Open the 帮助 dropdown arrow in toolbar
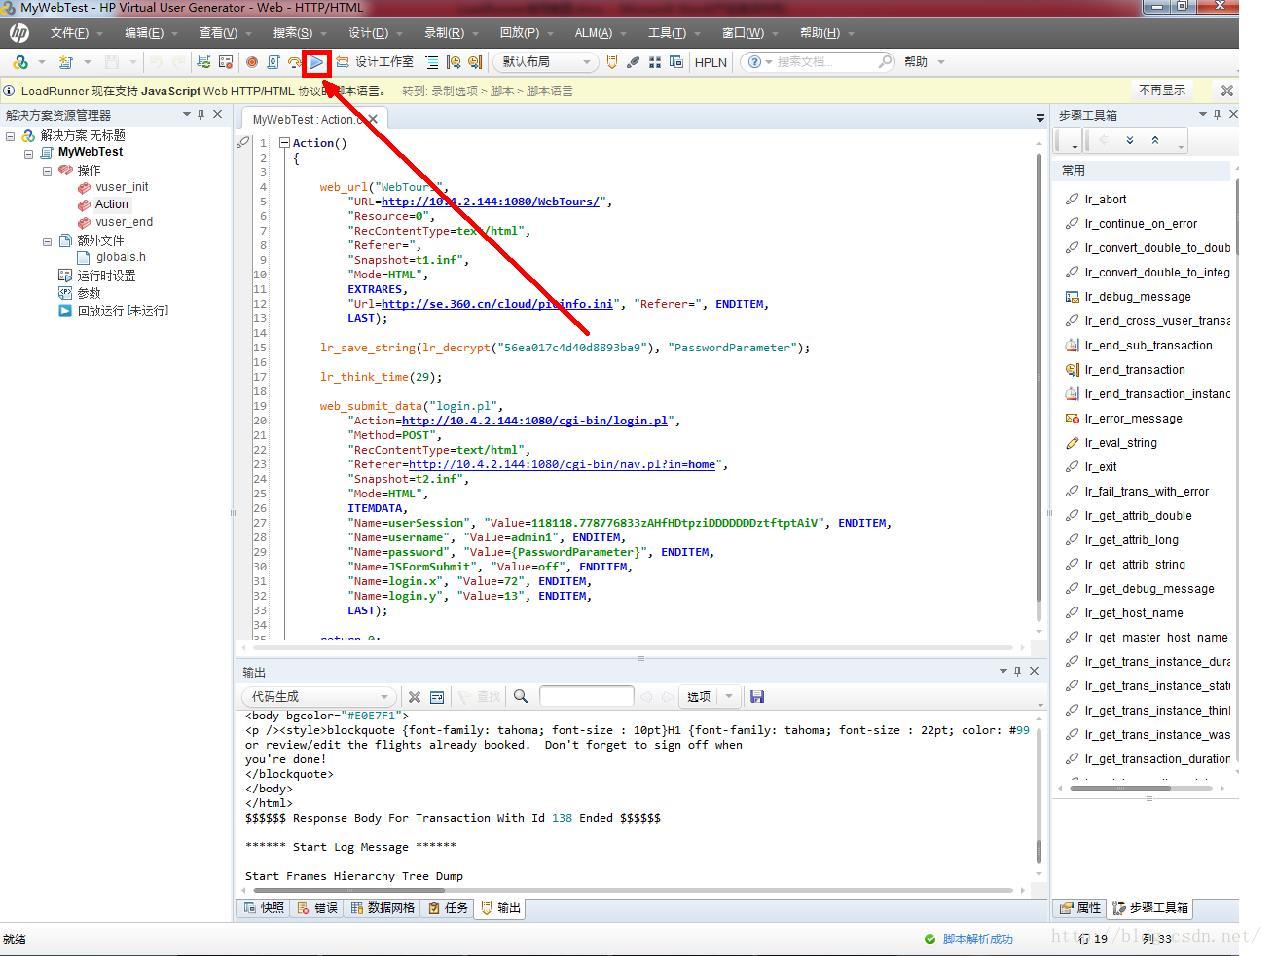The image size is (1272, 956). coord(941,62)
